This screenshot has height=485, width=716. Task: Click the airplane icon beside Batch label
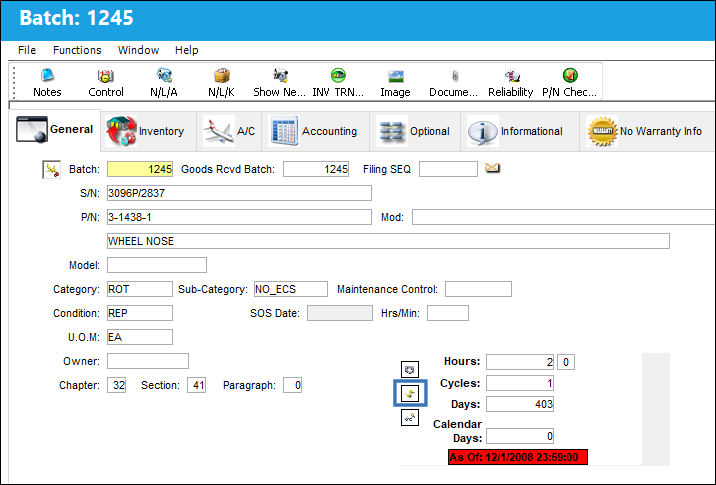point(52,169)
